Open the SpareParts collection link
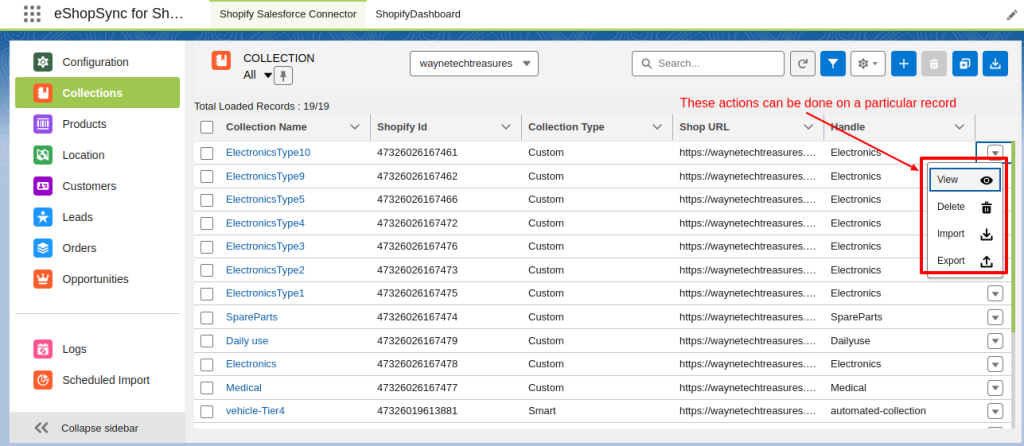The width and height of the screenshot is (1024, 446). coord(251,317)
